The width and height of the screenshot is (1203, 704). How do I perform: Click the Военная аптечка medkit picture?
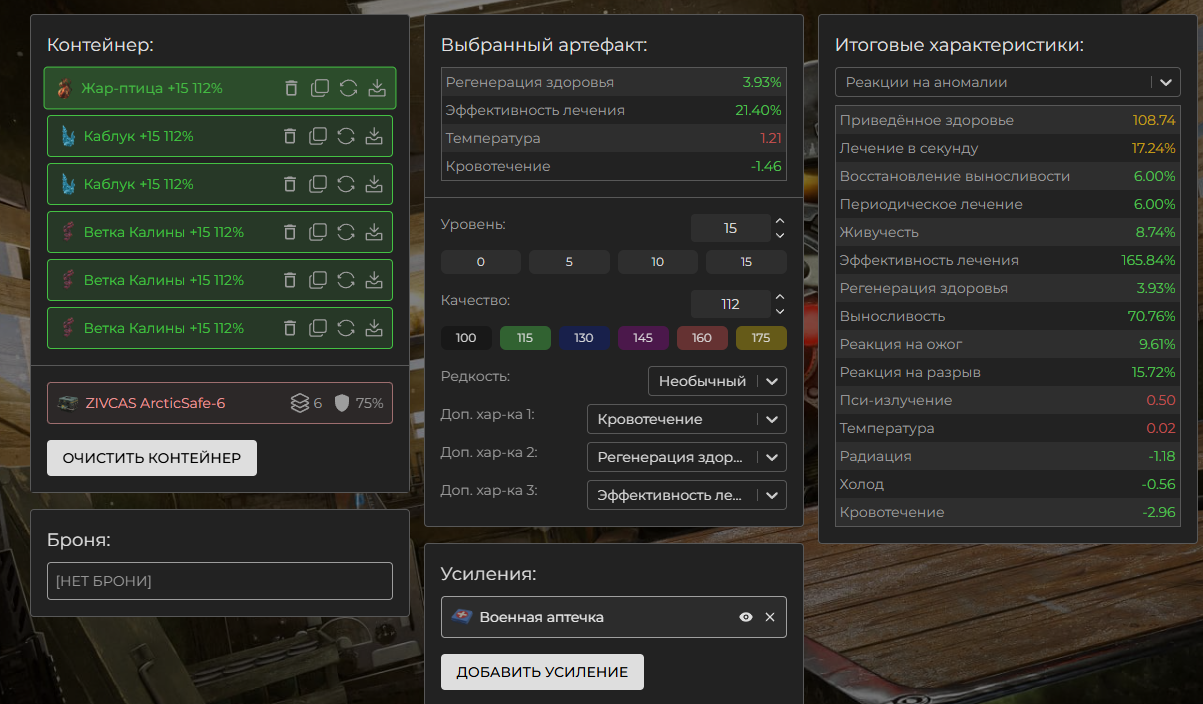coord(461,617)
